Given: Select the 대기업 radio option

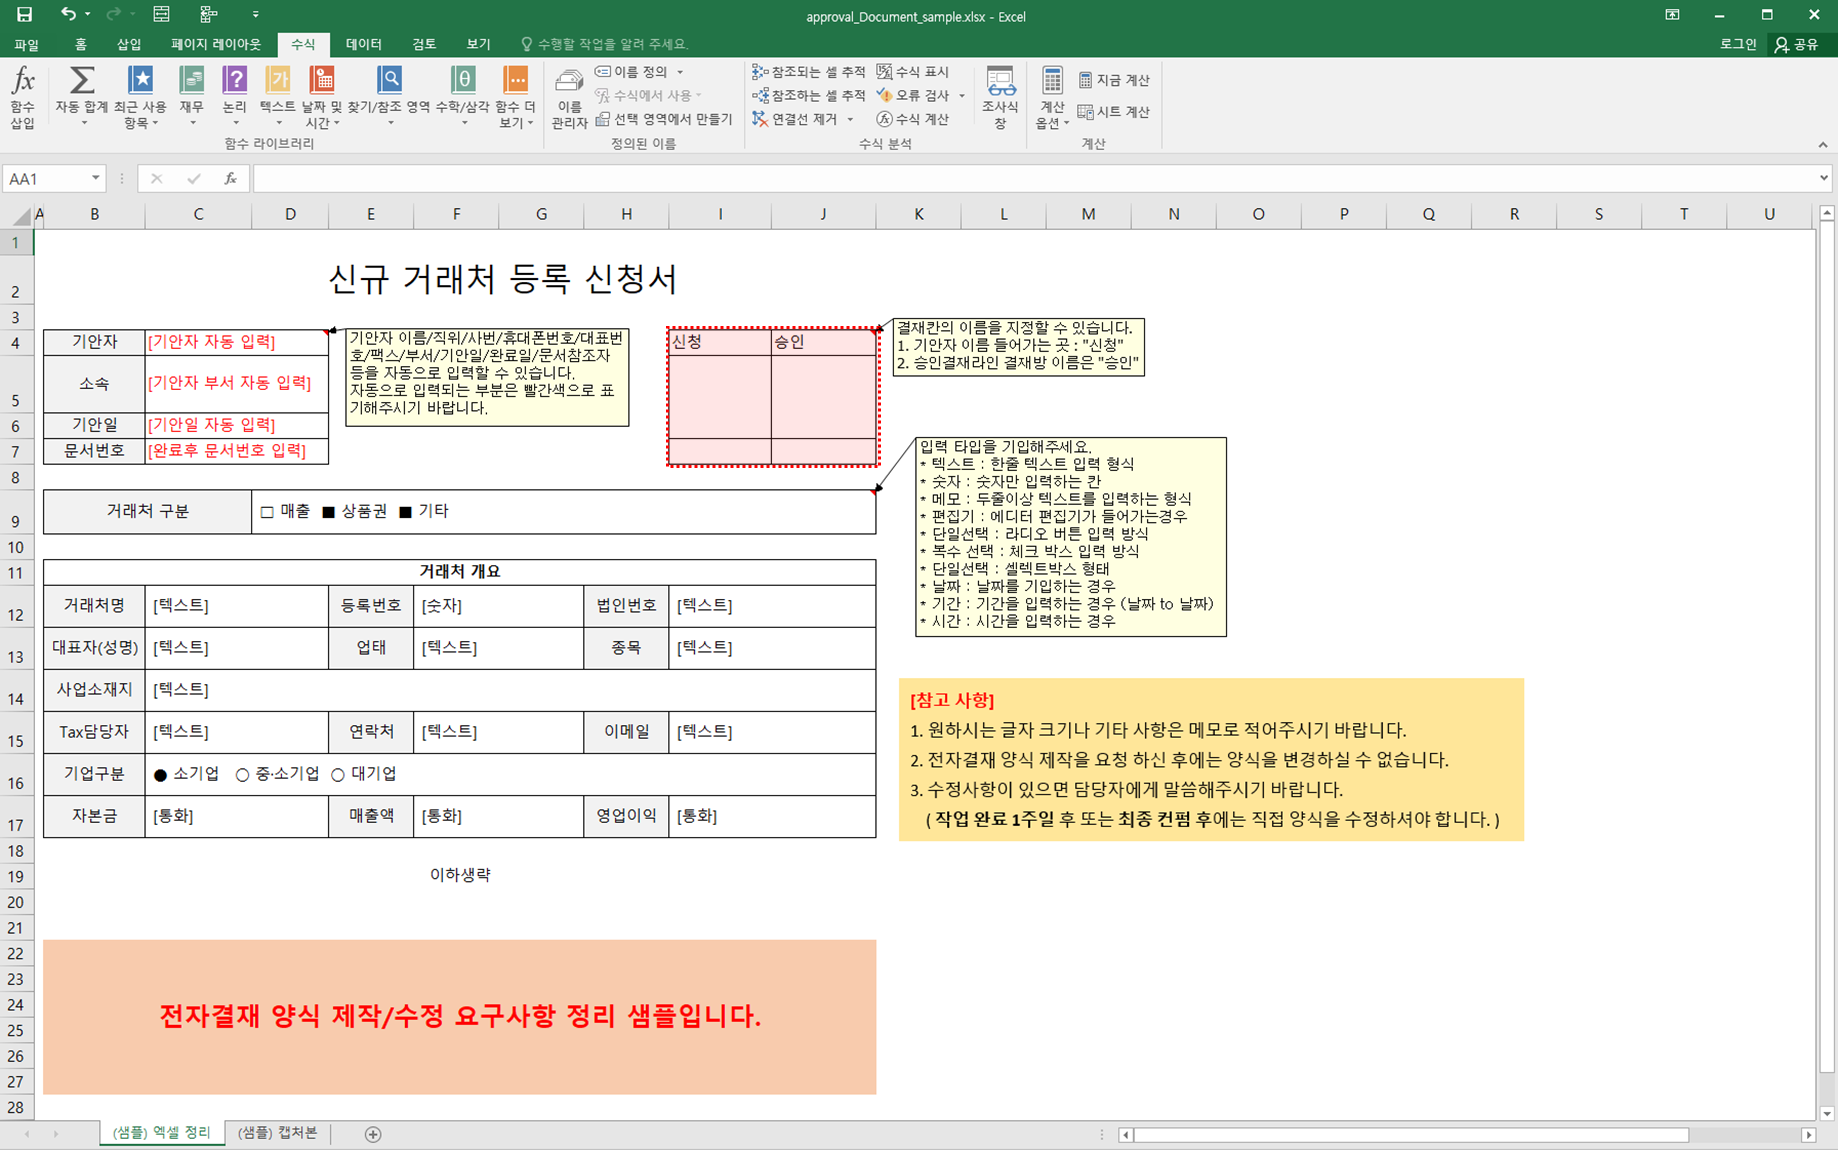Looking at the screenshot, I should (338, 775).
